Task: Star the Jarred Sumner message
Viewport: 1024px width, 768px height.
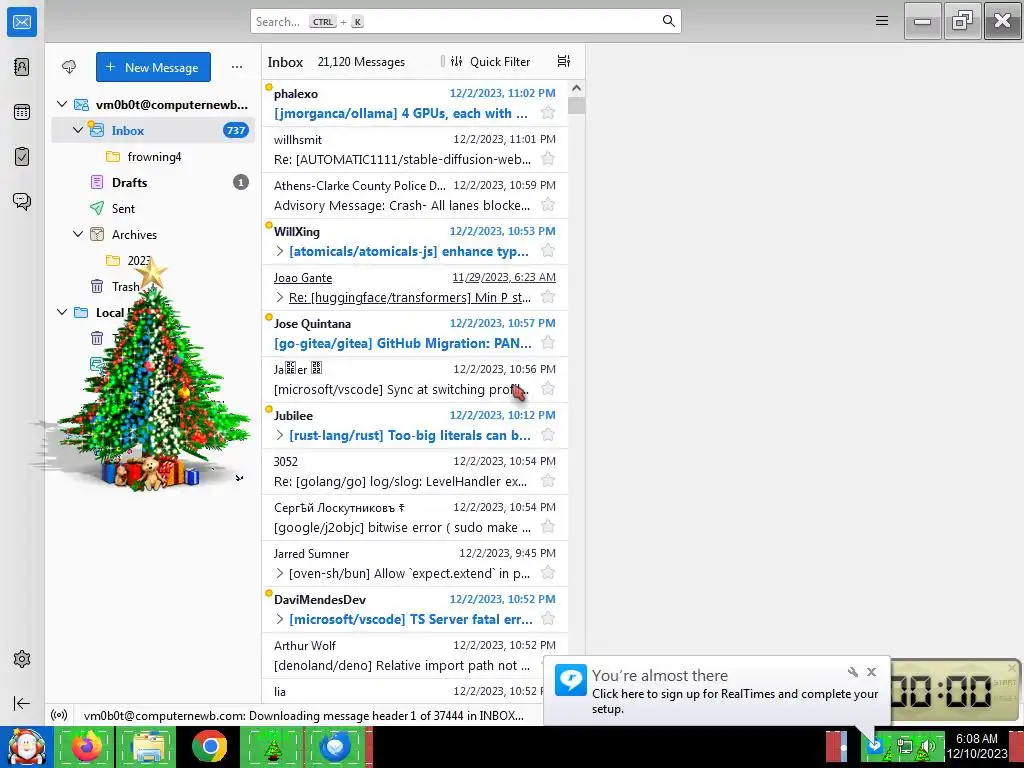Action: pyautogui.click(x=548, y=573)
